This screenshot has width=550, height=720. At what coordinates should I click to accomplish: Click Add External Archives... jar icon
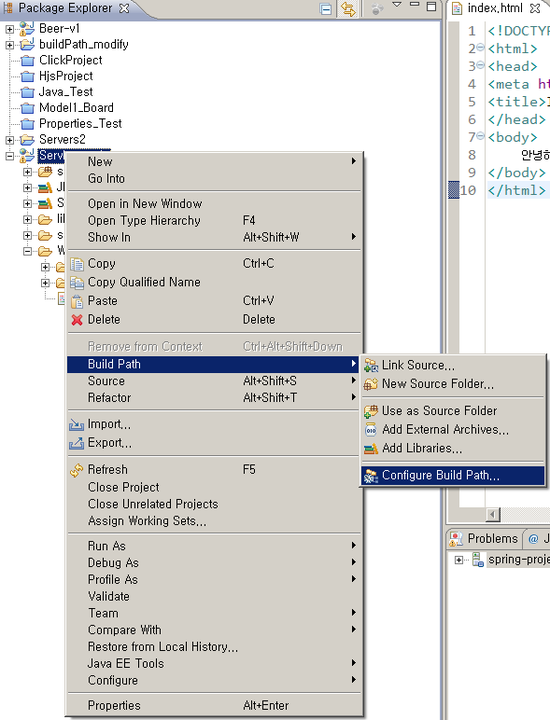[370, 430]
